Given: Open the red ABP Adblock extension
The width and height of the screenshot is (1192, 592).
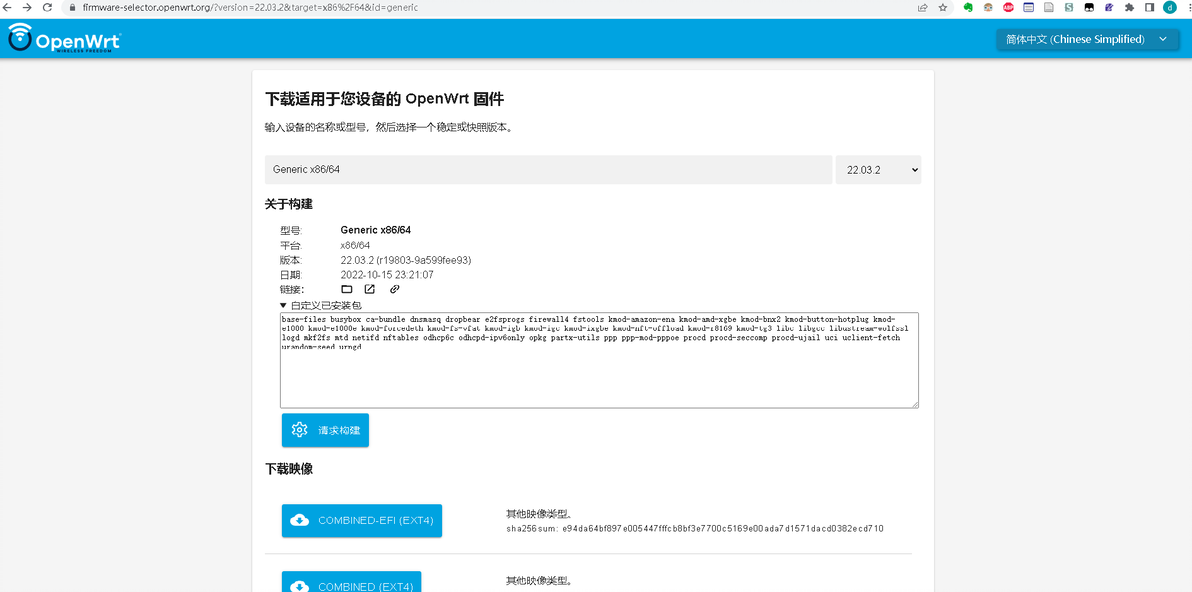Looking at the screenshot, I should point(1008,8).
